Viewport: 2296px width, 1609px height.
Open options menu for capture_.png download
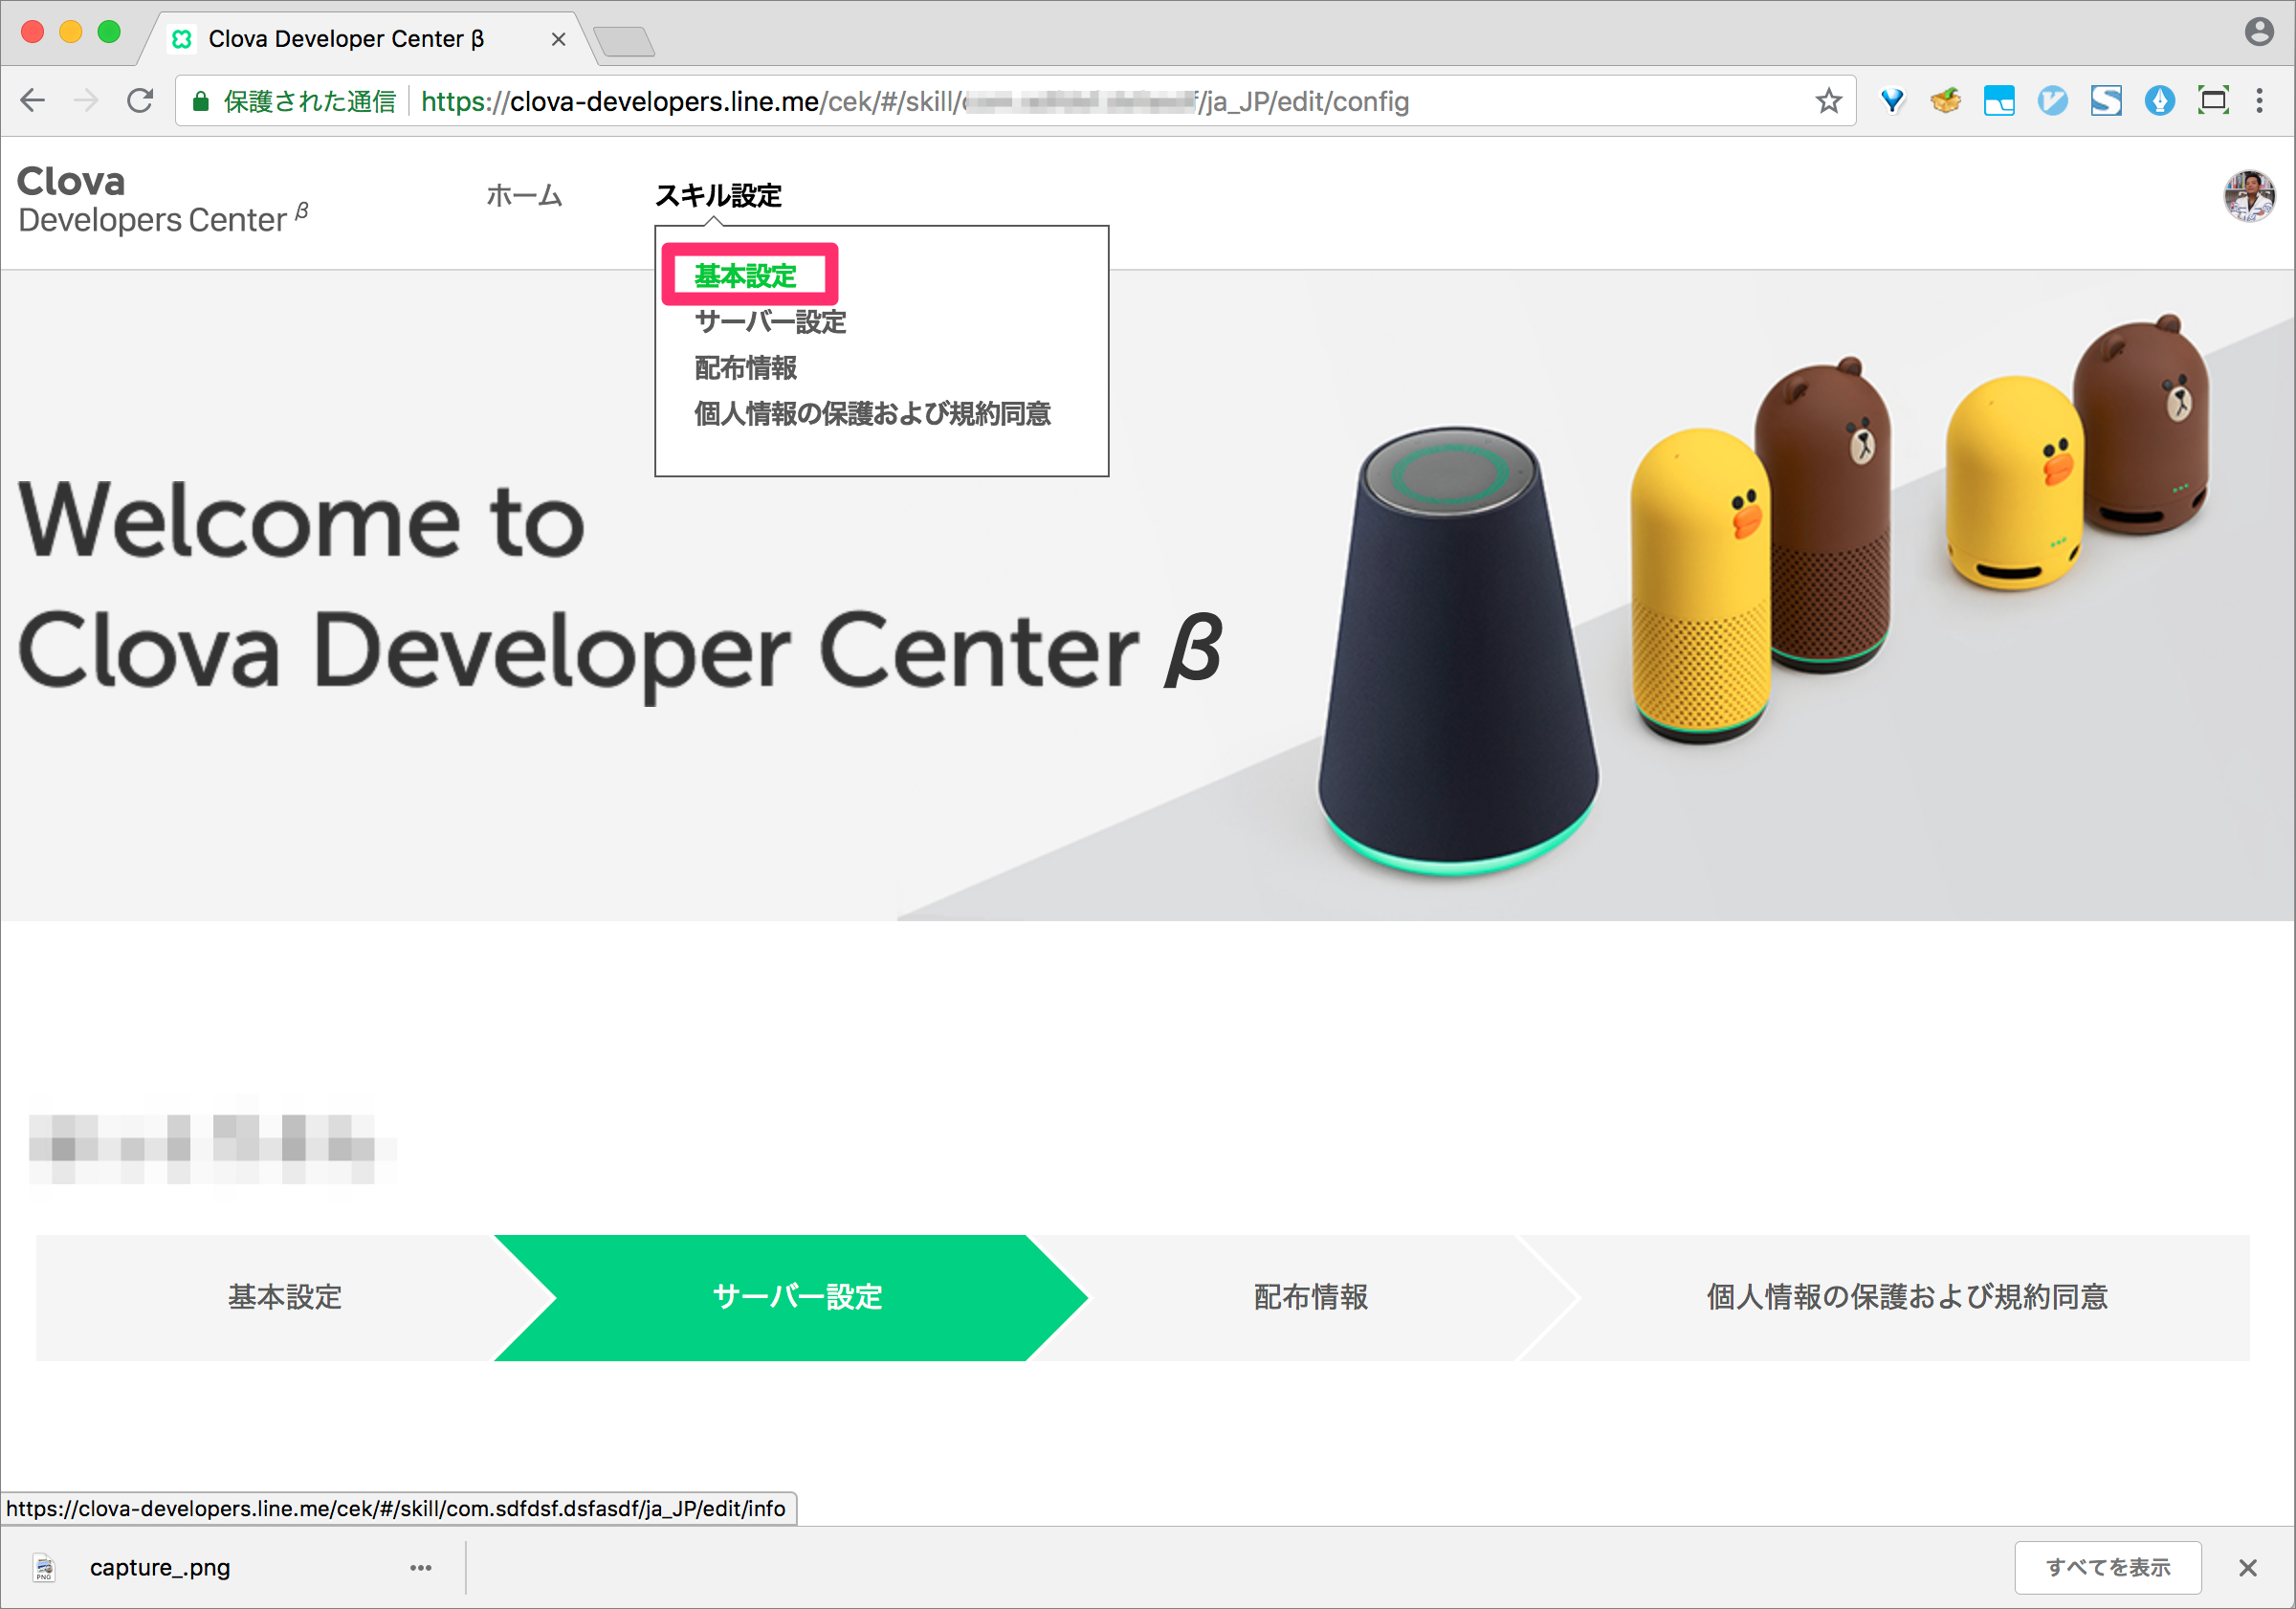pyautogui.click(x=421, y=1567)
